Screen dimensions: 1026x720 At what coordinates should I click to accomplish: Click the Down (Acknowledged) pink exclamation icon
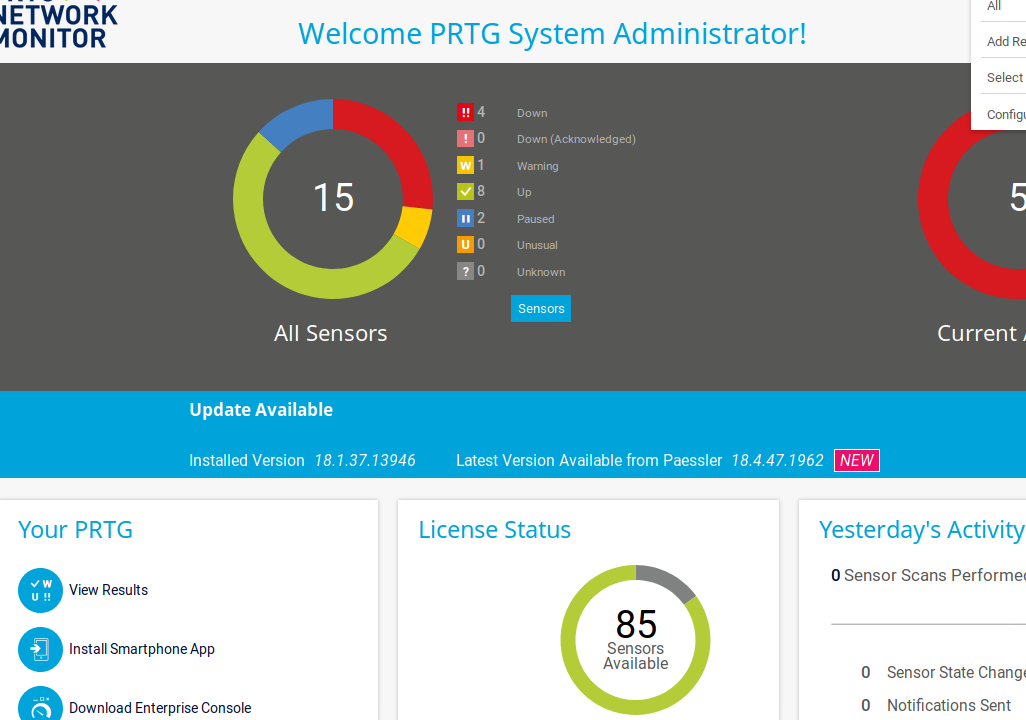coord(465,139)
